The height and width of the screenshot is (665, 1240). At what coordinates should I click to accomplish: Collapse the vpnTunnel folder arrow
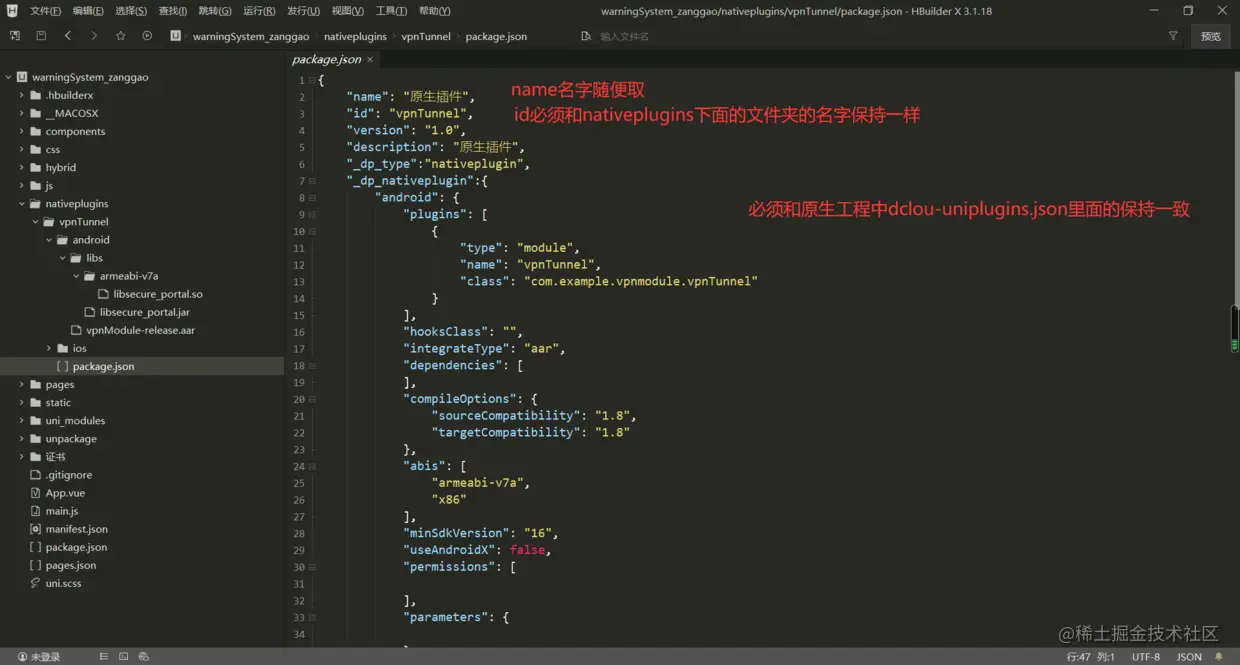click(35, 222)
